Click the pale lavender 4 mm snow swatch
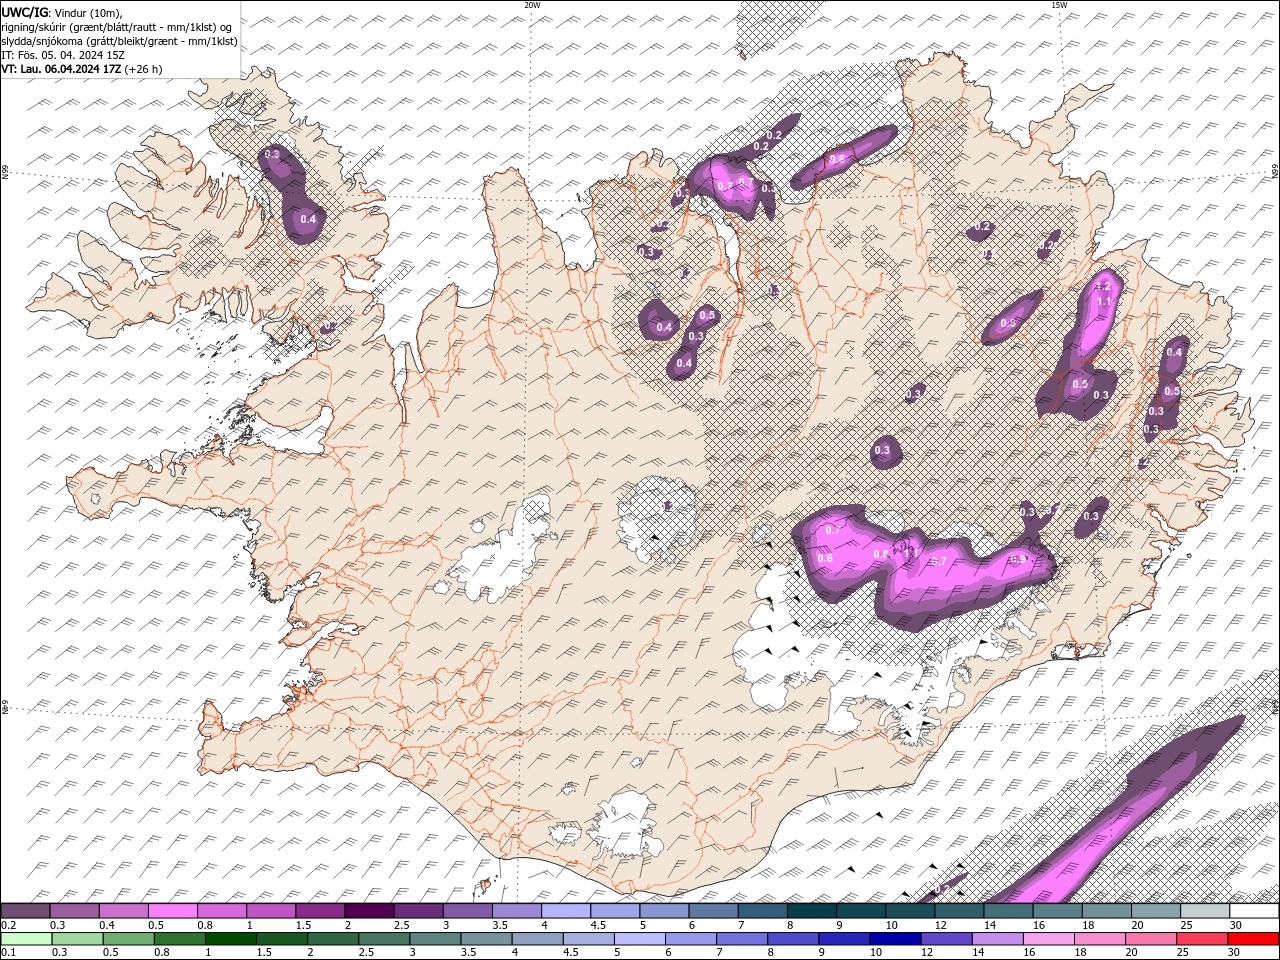The width and height of the screenshot is (1280, 960). pos(566,911)
